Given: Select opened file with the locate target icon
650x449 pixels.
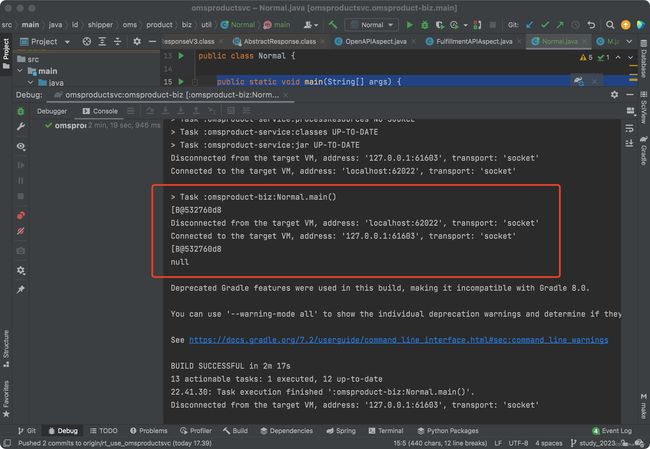Looking at the screenshot, I should coord(86,41).
